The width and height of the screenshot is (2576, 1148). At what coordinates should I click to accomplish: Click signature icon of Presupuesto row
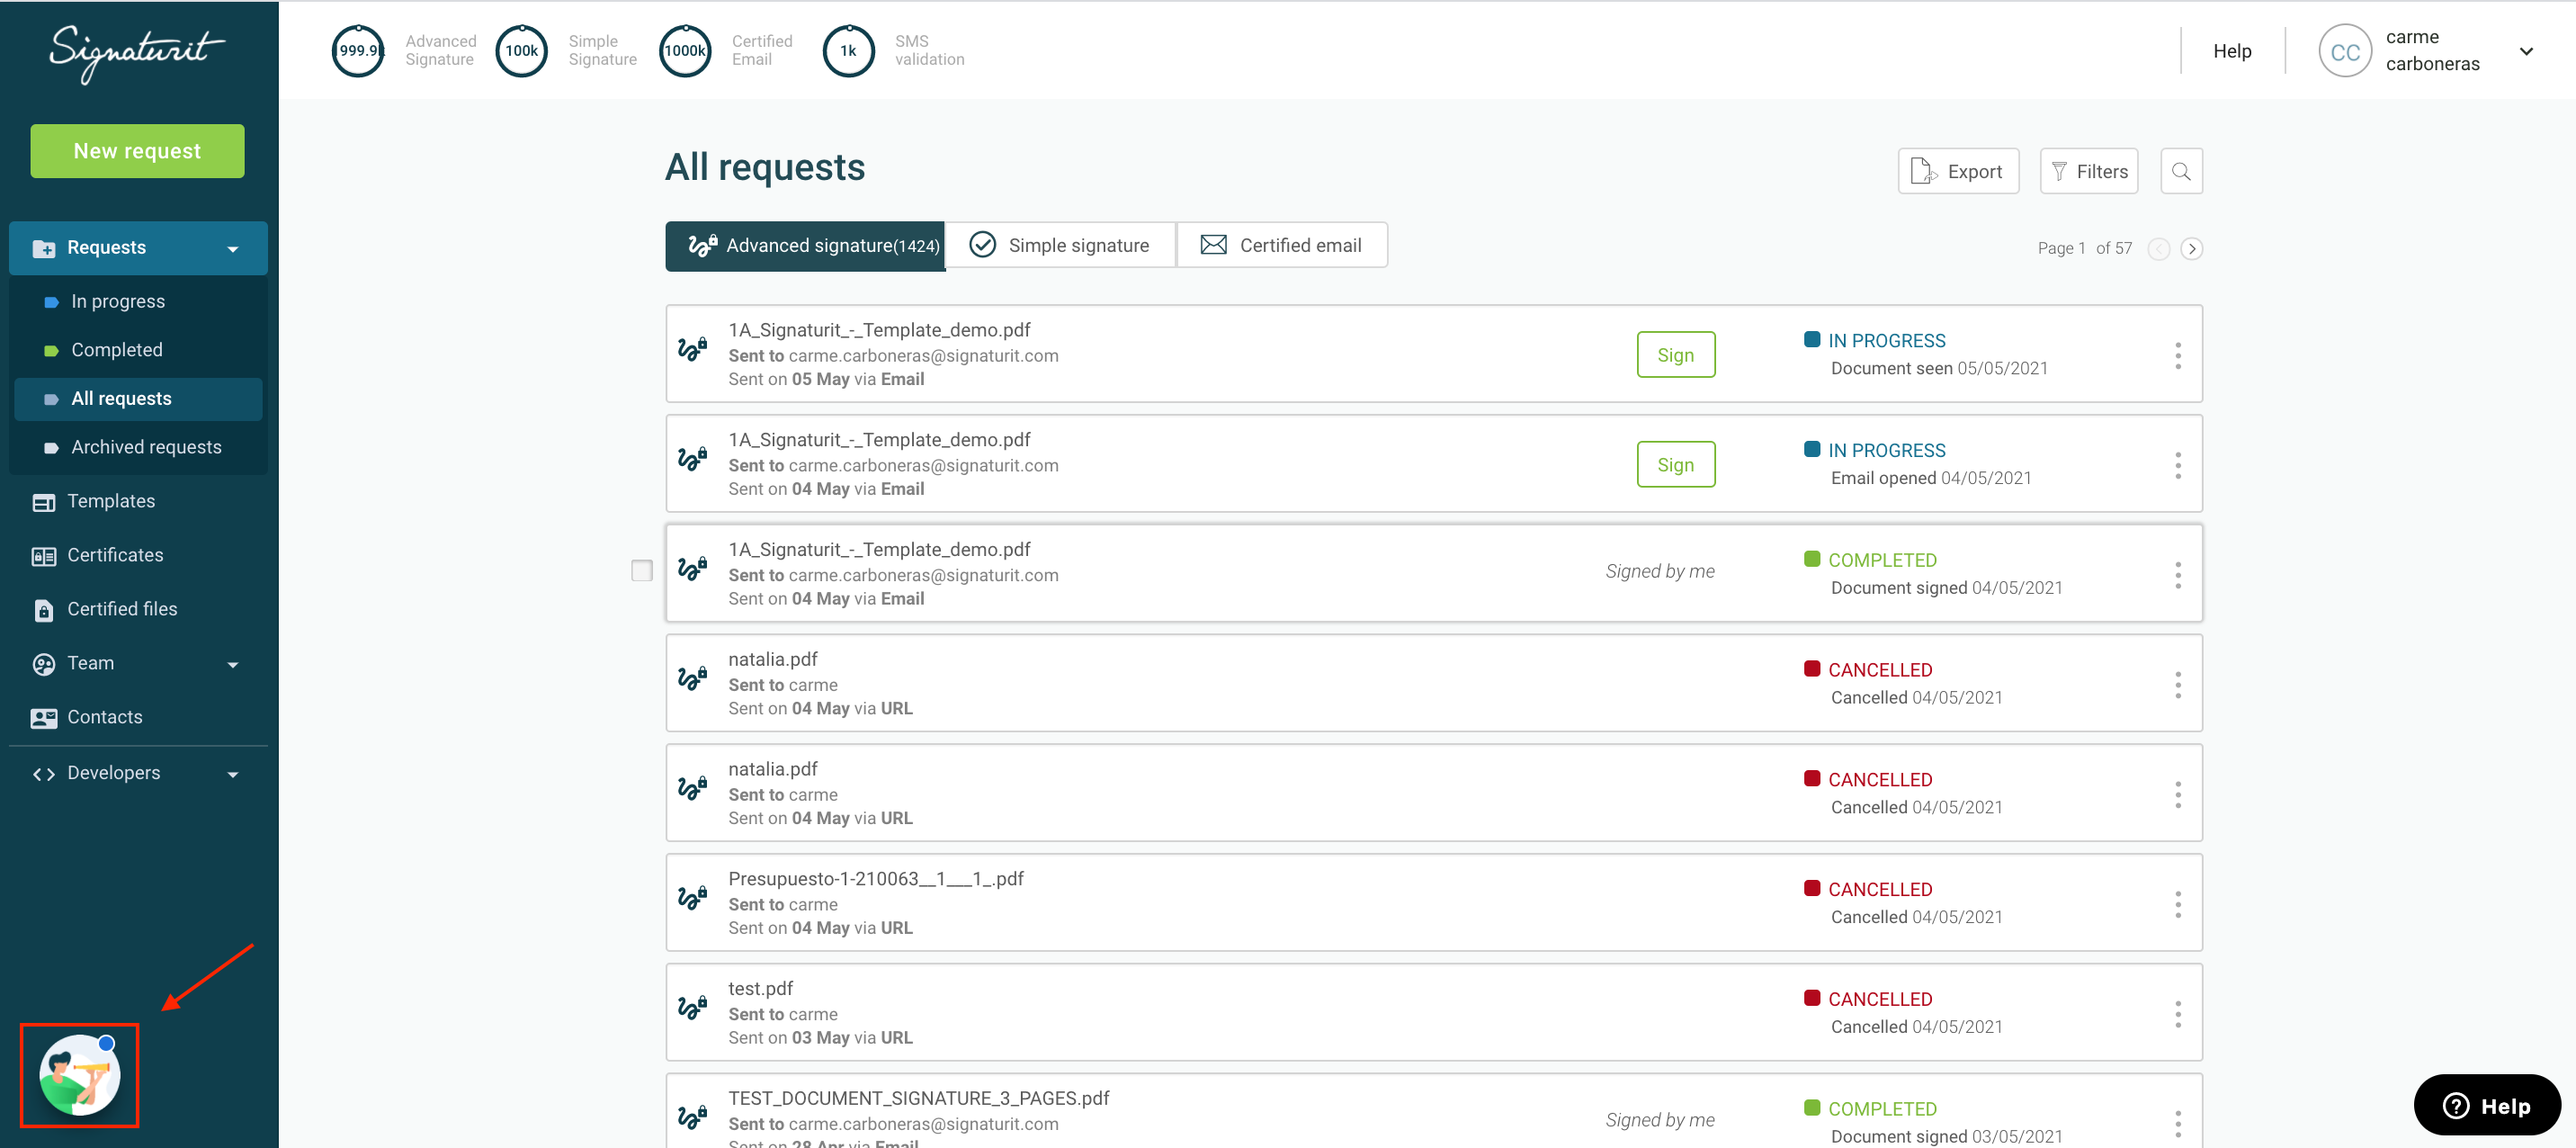692,897
